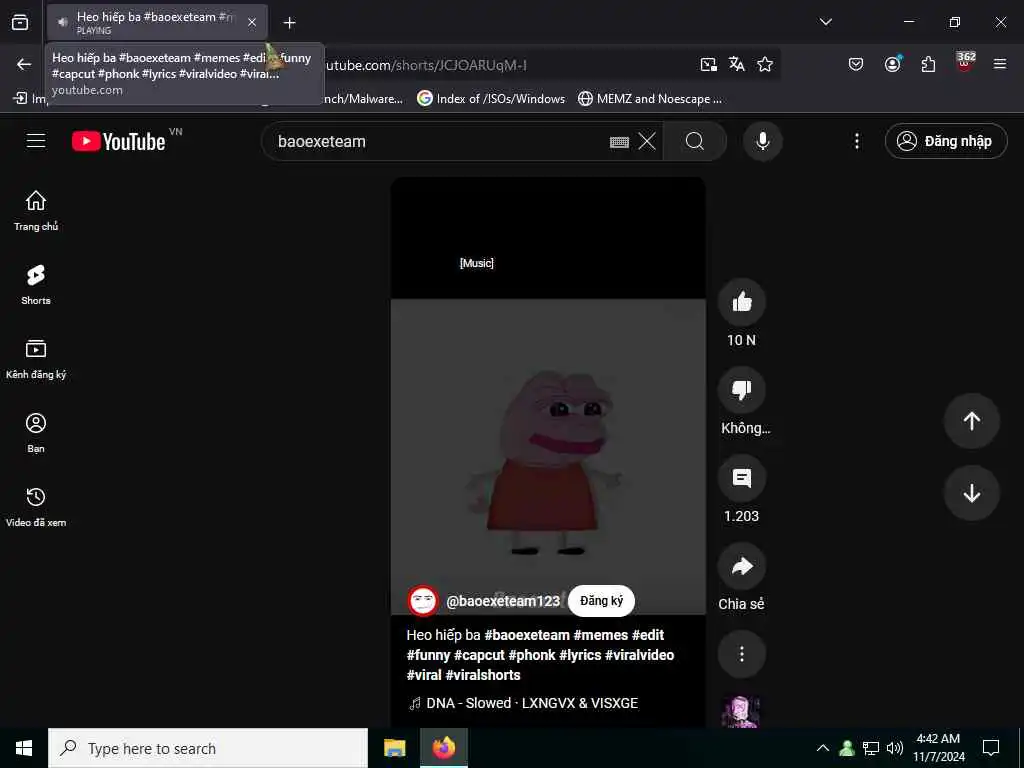Open the #viralshorts hashtag

(483, 675)
